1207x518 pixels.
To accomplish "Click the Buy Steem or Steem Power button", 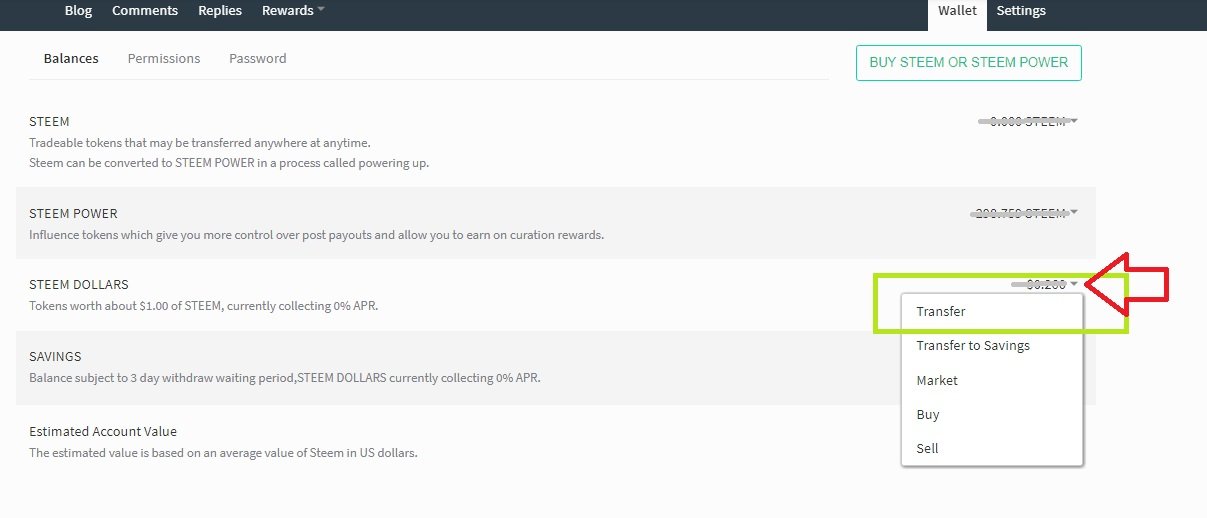I will tap(968, 62).
